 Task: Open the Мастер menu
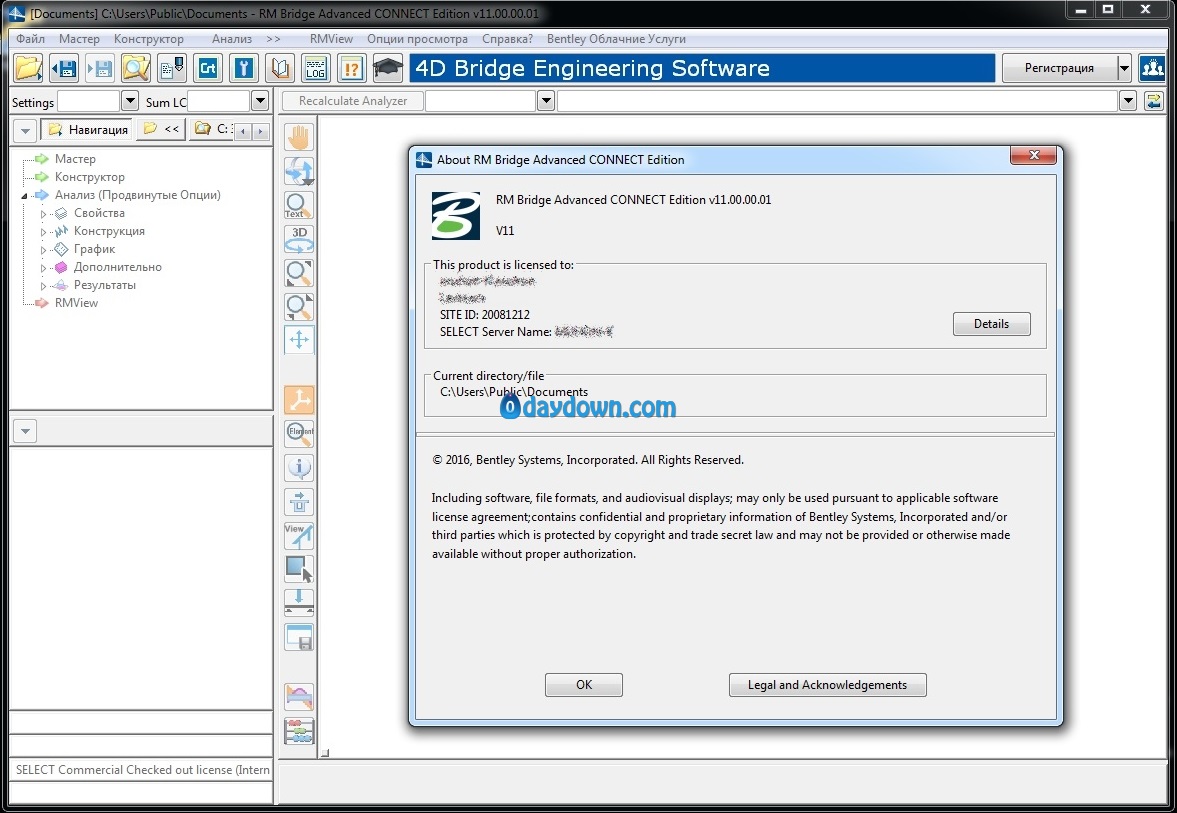click(80, 38)
